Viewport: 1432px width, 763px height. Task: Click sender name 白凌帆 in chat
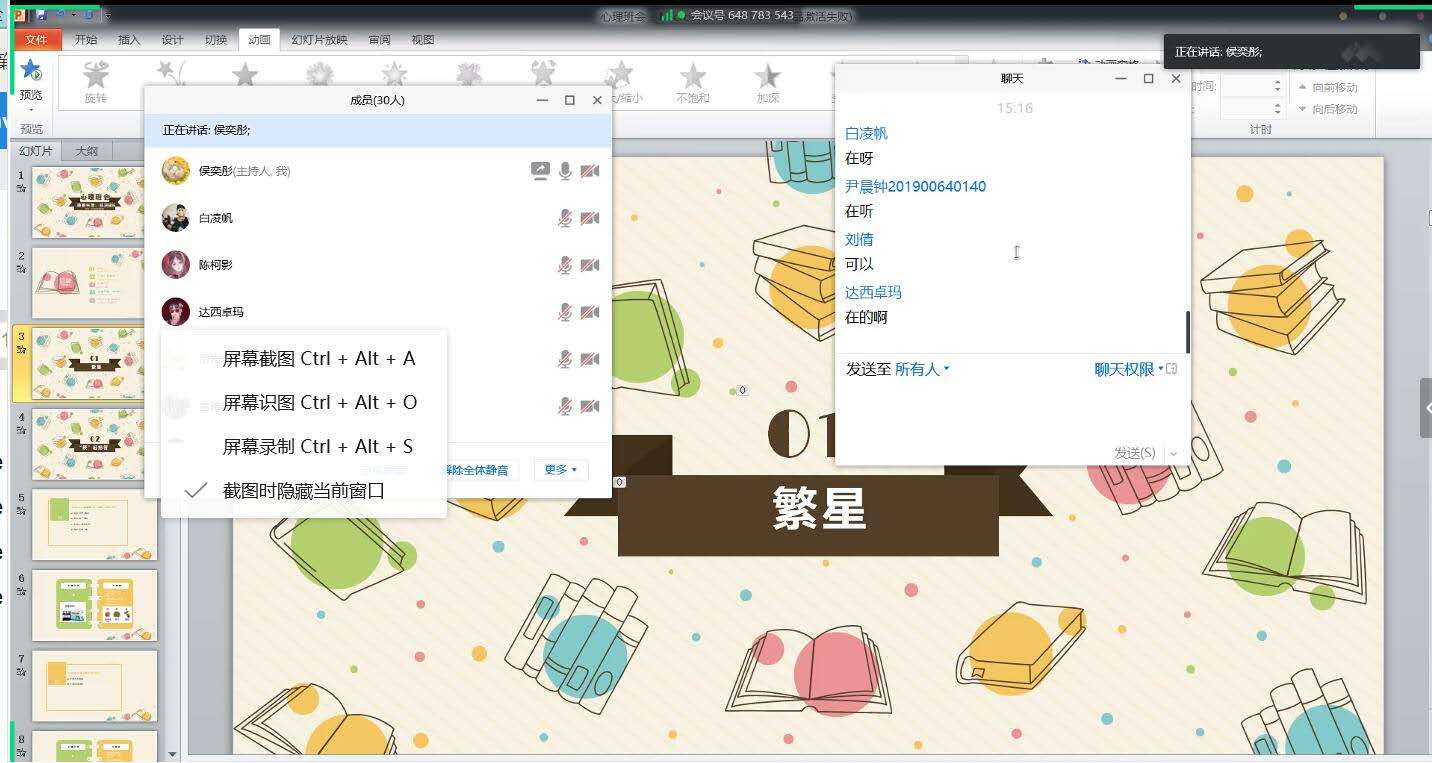pyautogui.click(x=866, y=133)
